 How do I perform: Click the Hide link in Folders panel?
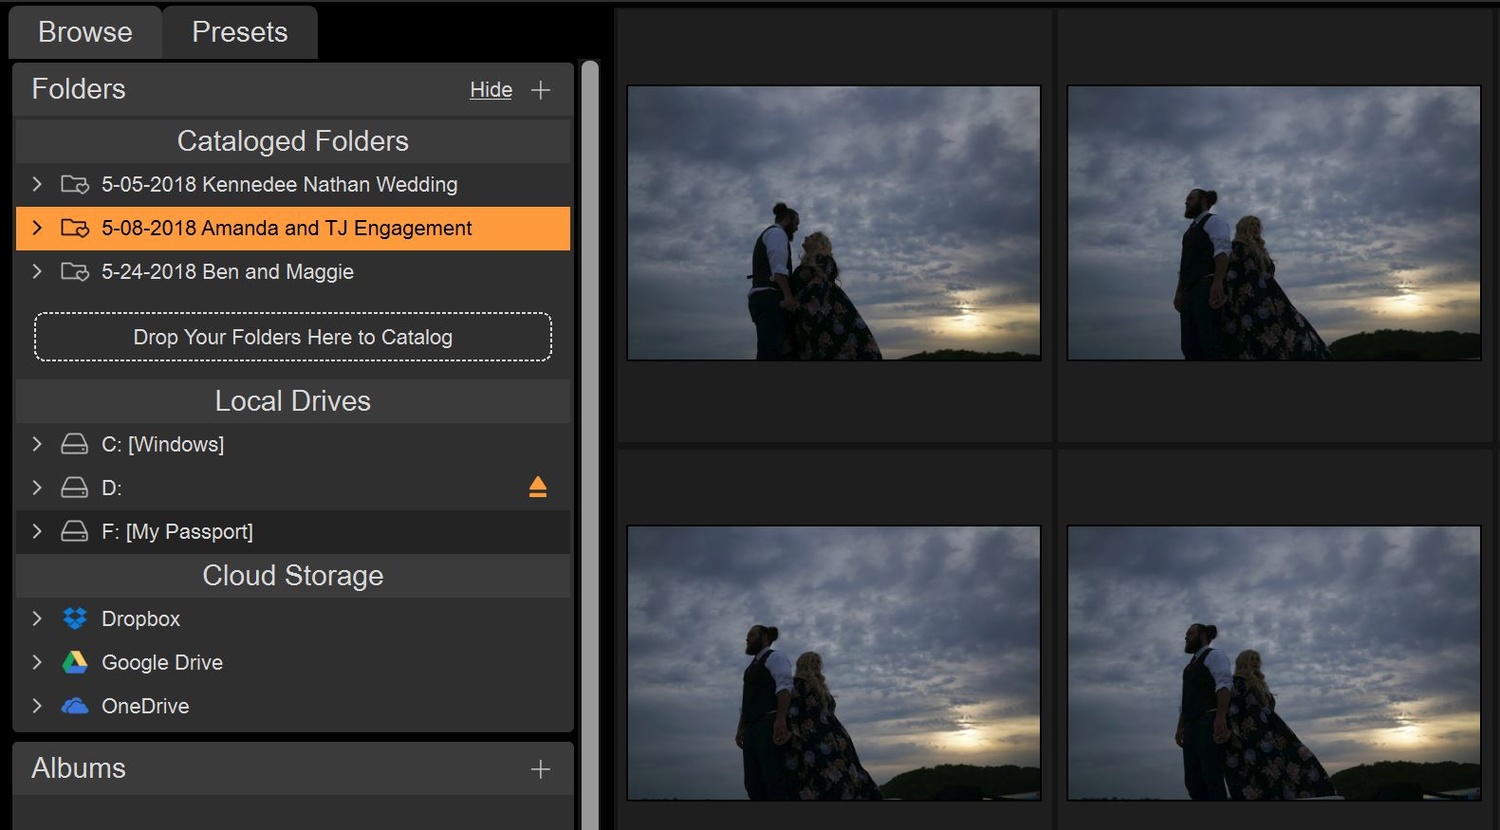coord(491,90)
